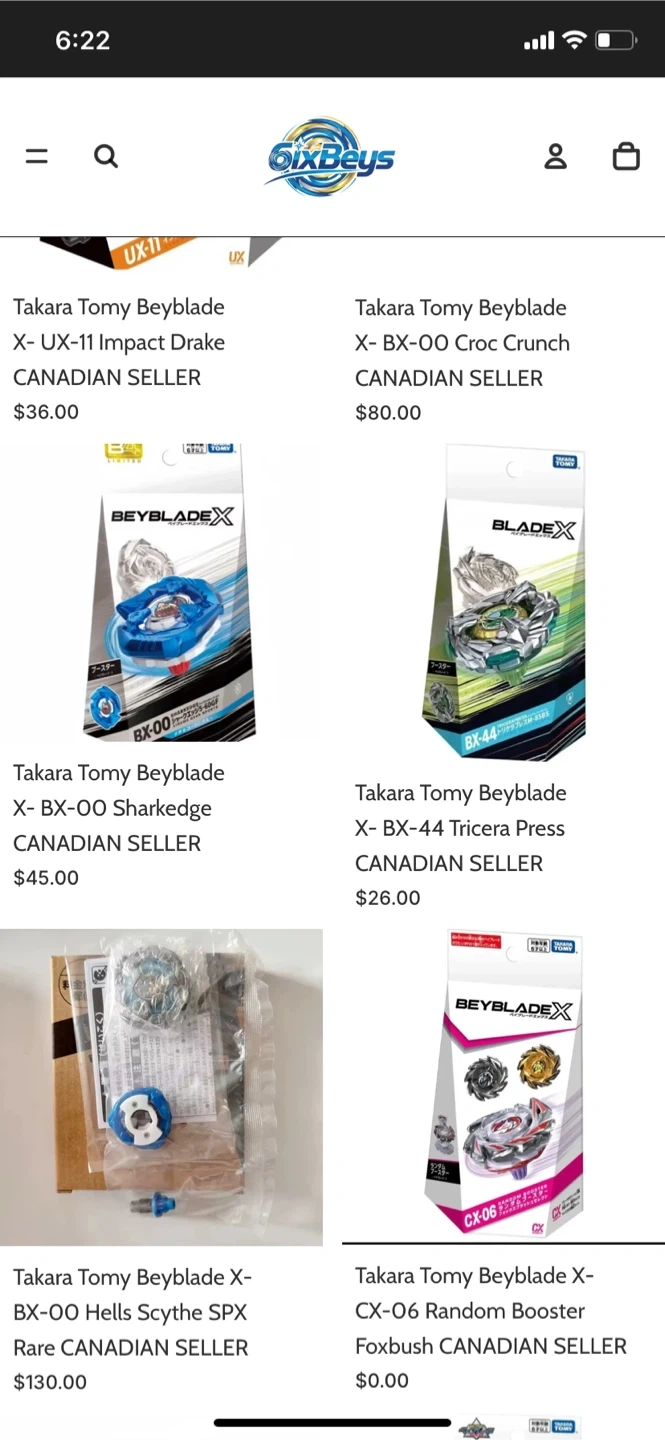Tap the battery indicator in status bar
The image size is (665, 1440).
[617, 40]
